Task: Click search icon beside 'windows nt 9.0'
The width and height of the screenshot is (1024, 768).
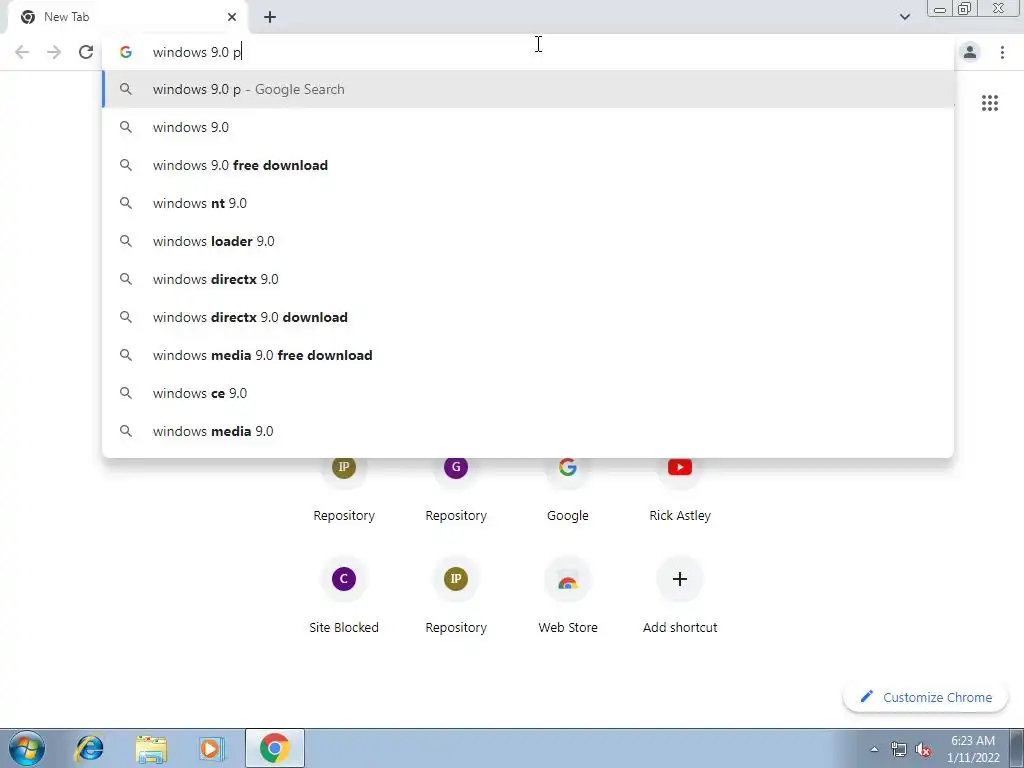Action: coord(125,203)
